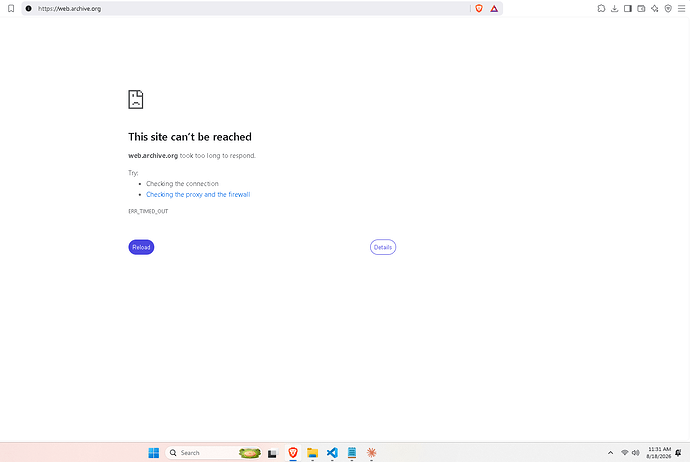Open the orange starburst app on taskbar
690x462 pixels.
point(371,453)
